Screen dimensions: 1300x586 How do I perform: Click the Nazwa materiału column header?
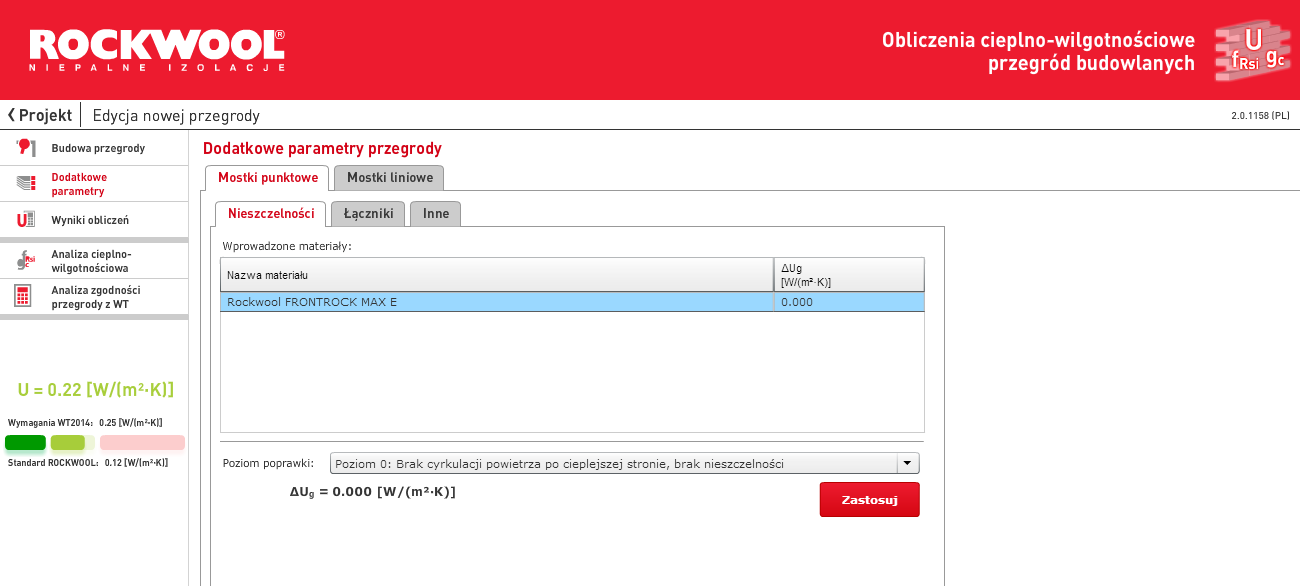pos(497,275)
